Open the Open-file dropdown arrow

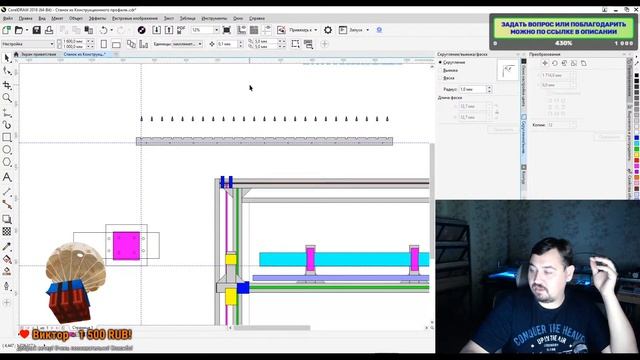pyautogui.click(x=27, y=30)
